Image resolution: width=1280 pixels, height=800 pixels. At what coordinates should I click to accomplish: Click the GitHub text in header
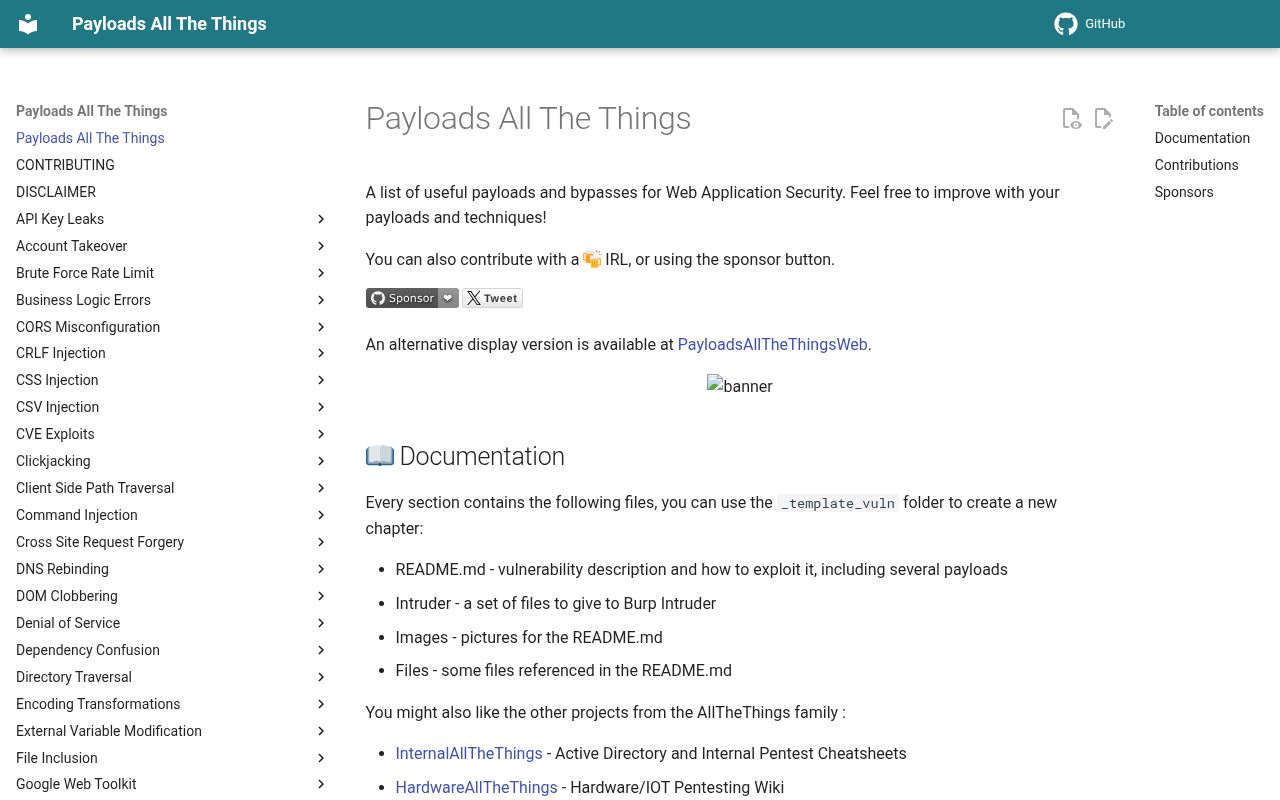coord(1105,24)
